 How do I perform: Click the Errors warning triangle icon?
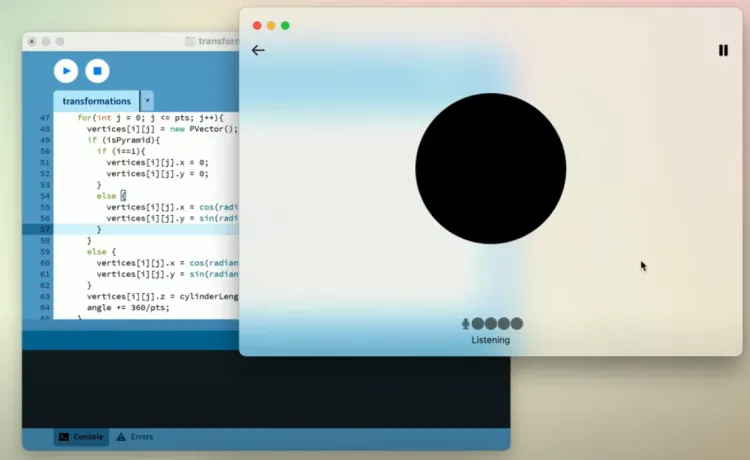[121, 437]
